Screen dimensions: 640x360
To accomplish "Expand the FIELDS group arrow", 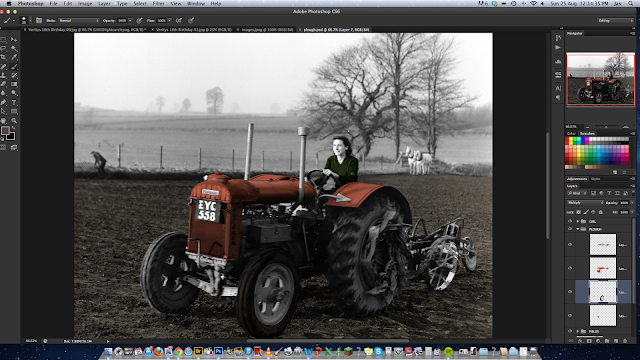I will pos(578,331).
